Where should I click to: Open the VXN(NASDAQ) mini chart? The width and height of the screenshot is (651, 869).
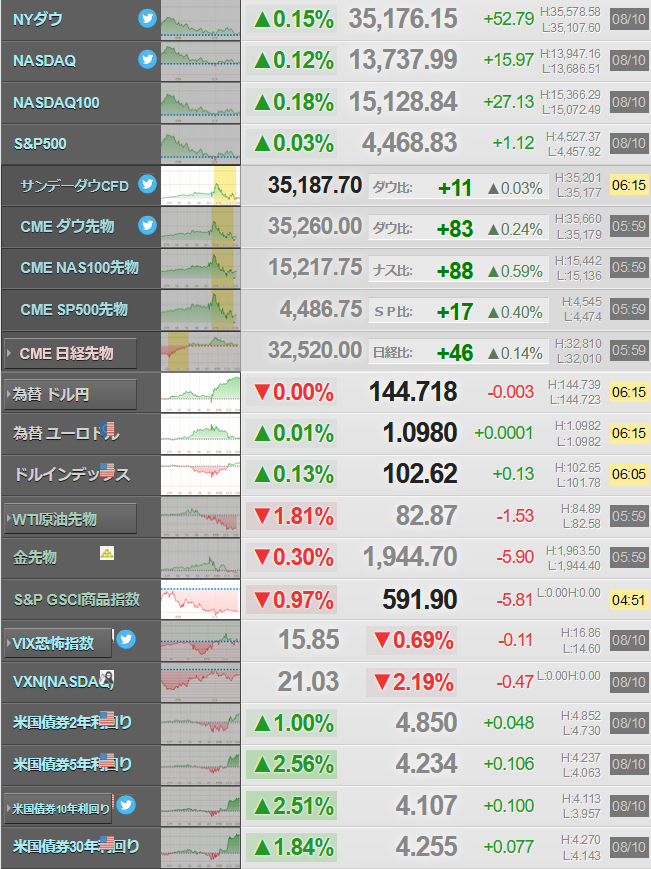pos(201,682)
